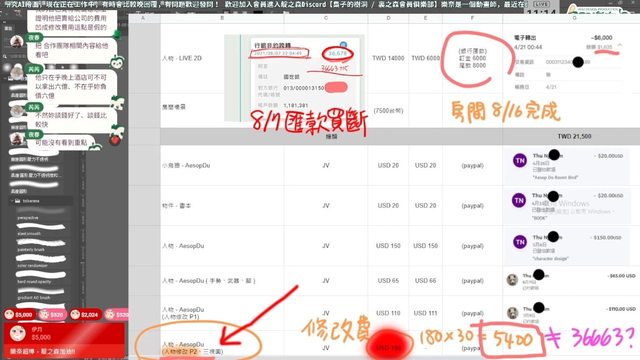This screenshot has height=360, width=640.
Task: Click the folder icon next to tokarene
Action: tap(18, 201)
